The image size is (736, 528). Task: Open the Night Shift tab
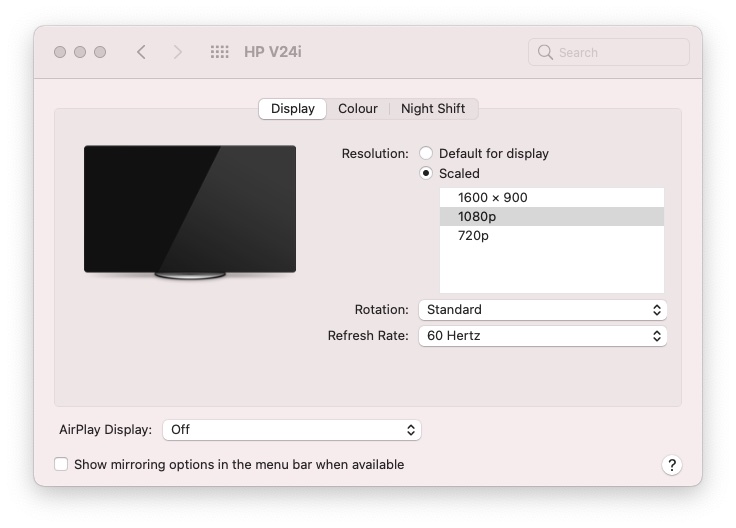coord(433,109)
